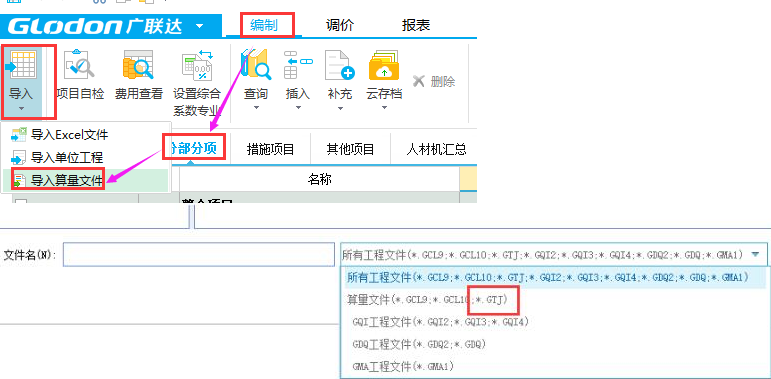Switch to the 编制 ribbon tab
The height and width of the screenshot is (379, 771).
264,25
